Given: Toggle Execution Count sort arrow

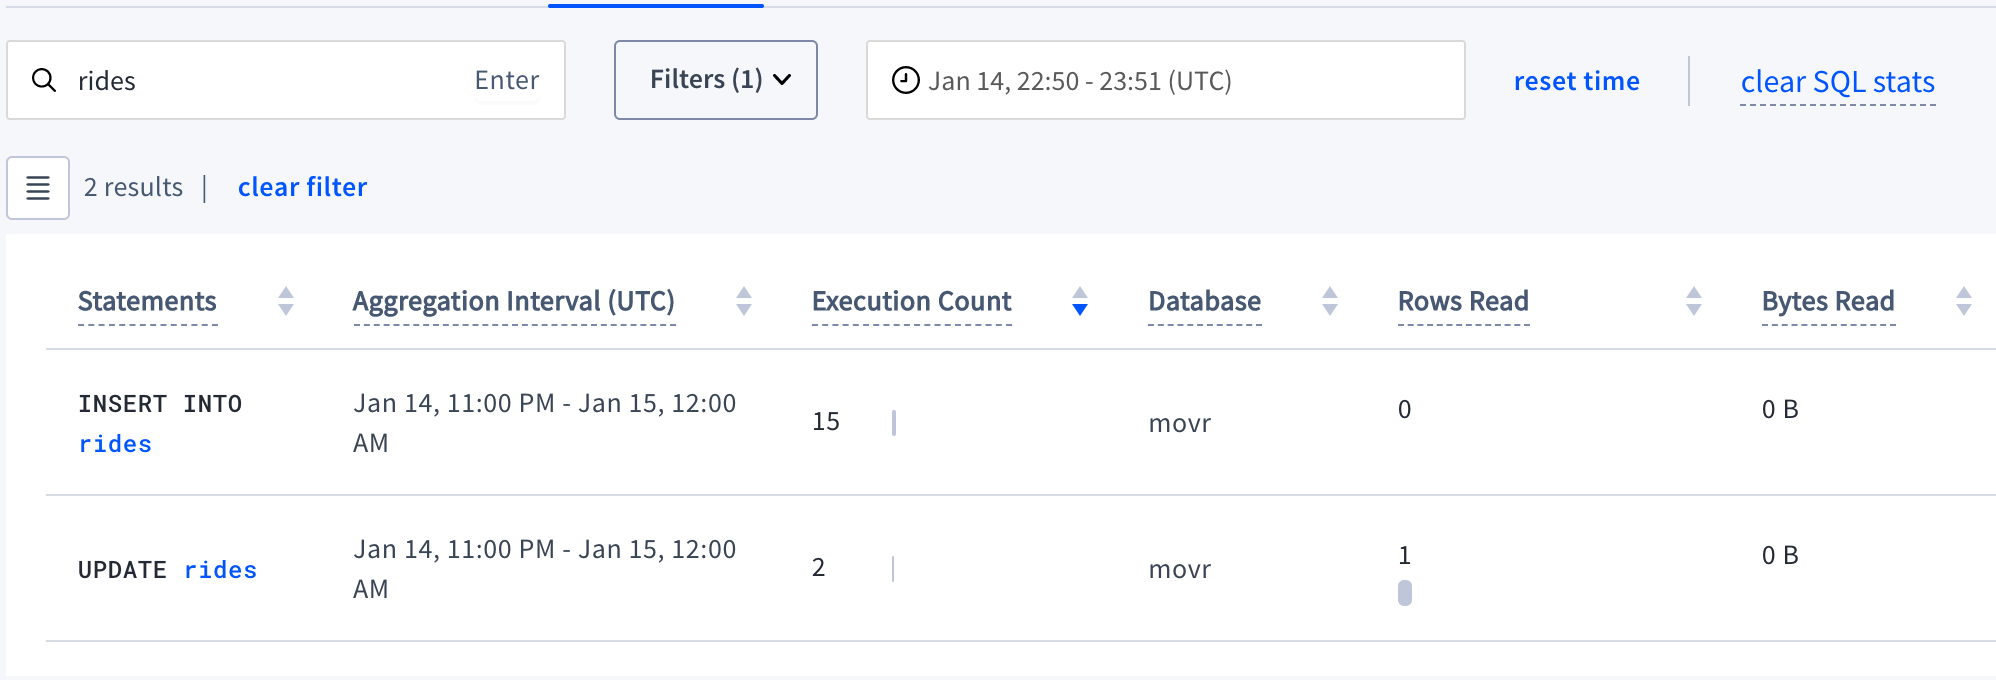Looking at the screenshot, I should pos(1079,301).
